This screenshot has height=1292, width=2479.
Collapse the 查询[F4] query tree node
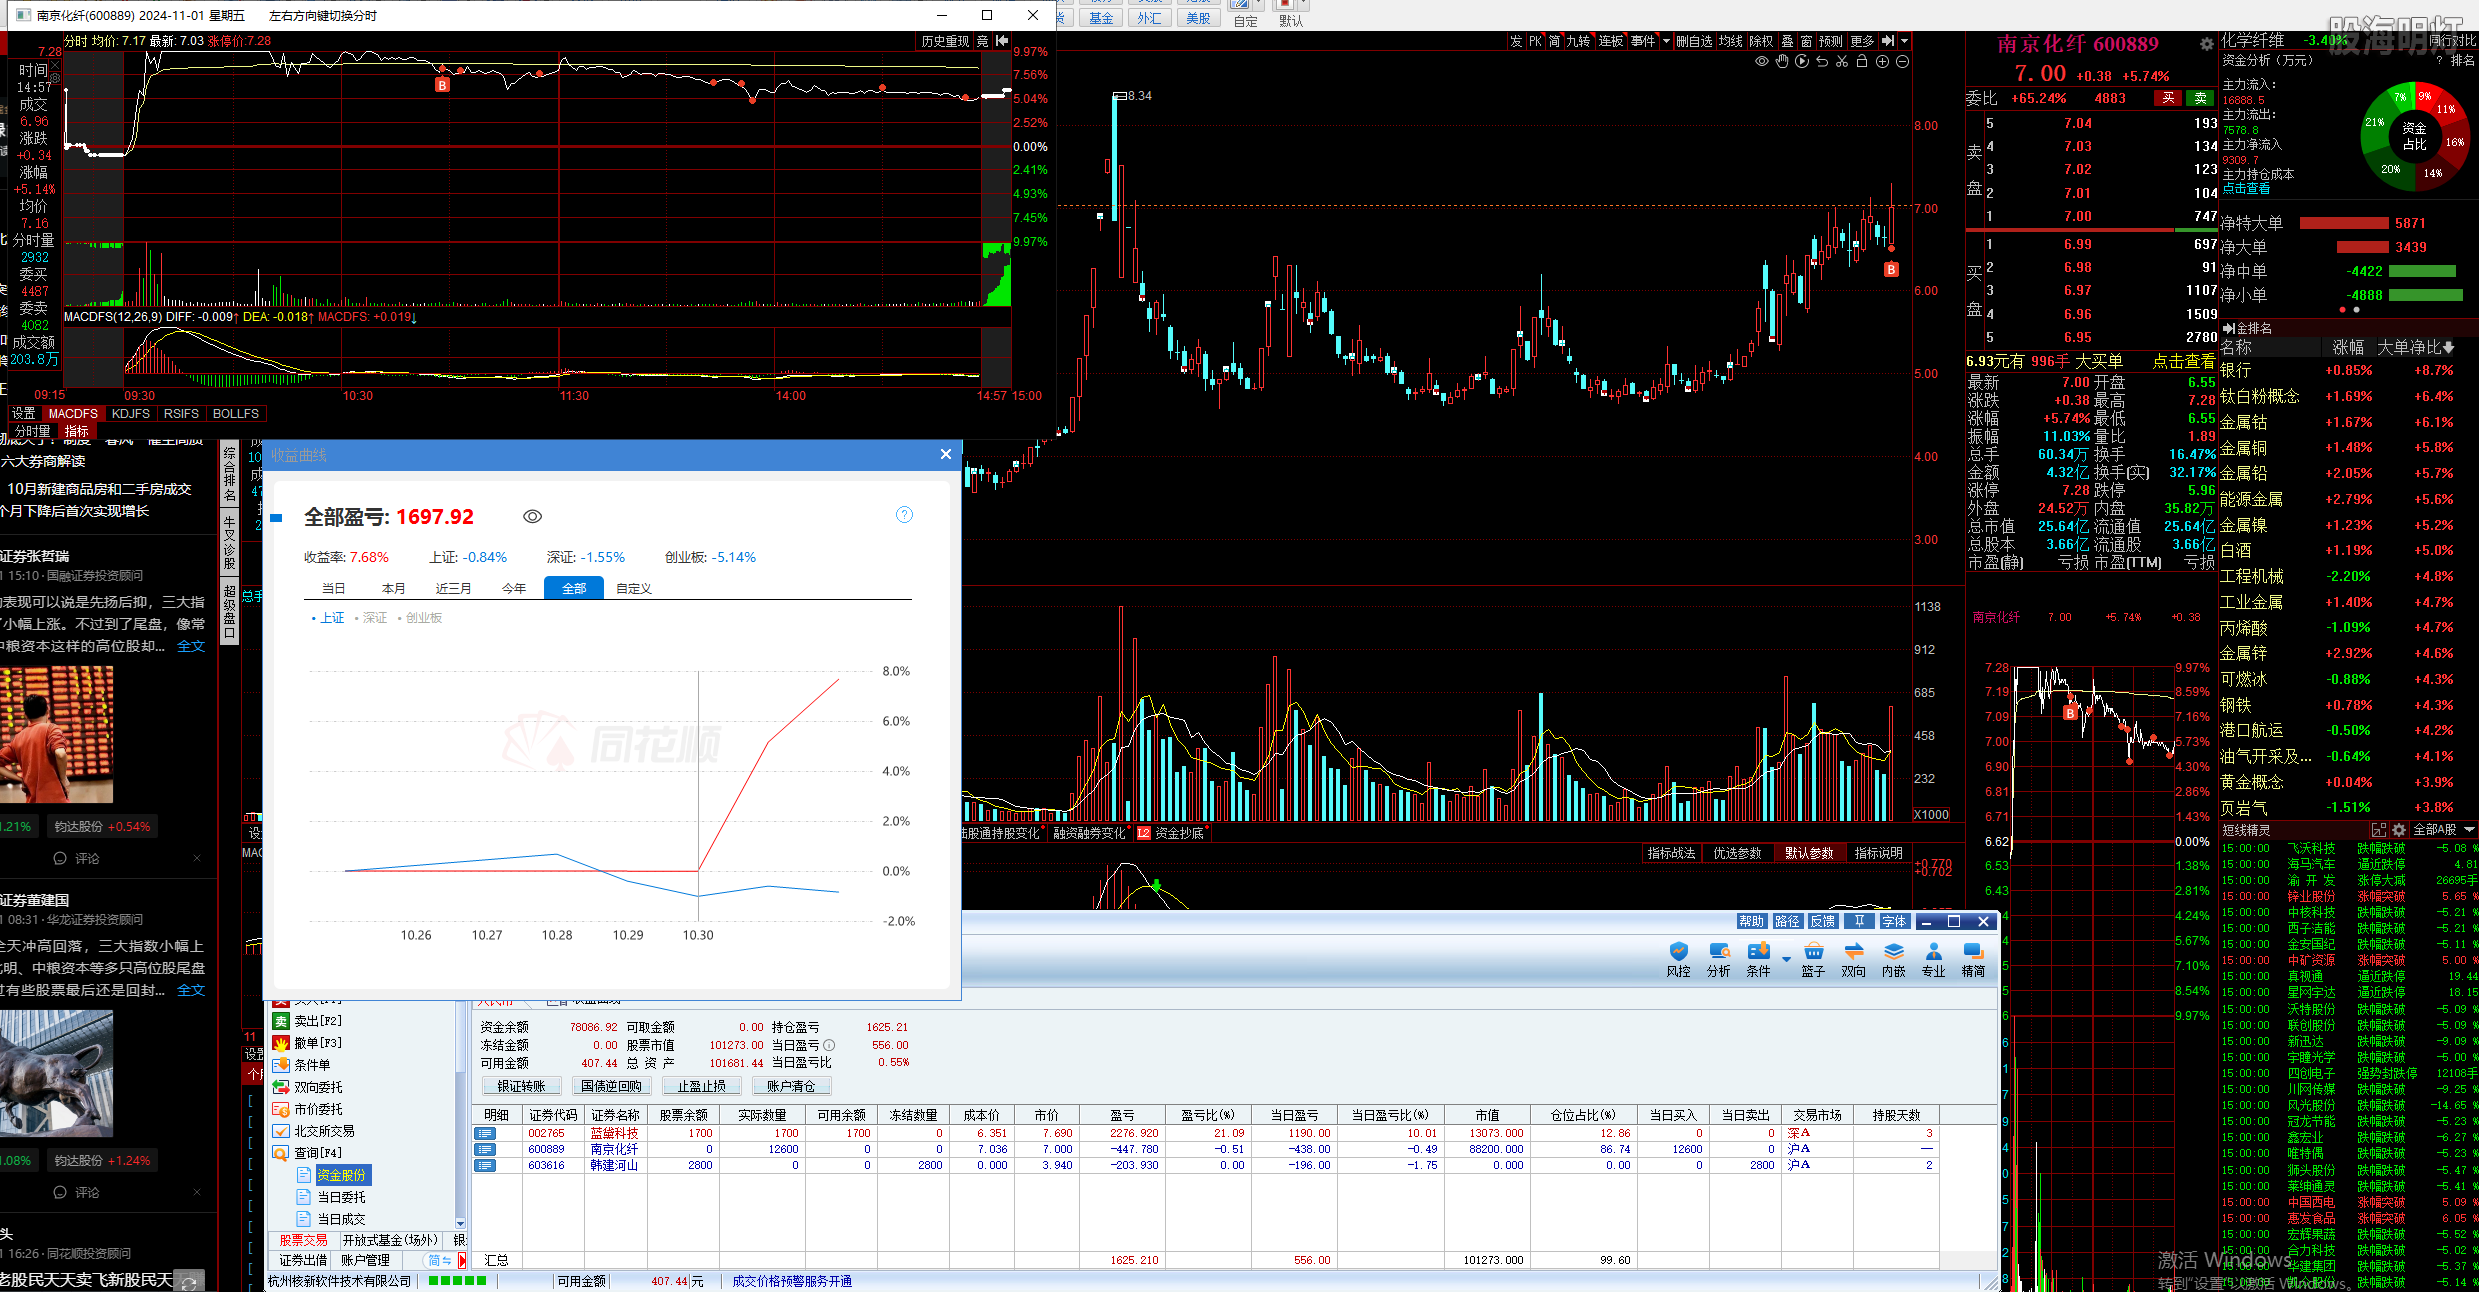308,1153
